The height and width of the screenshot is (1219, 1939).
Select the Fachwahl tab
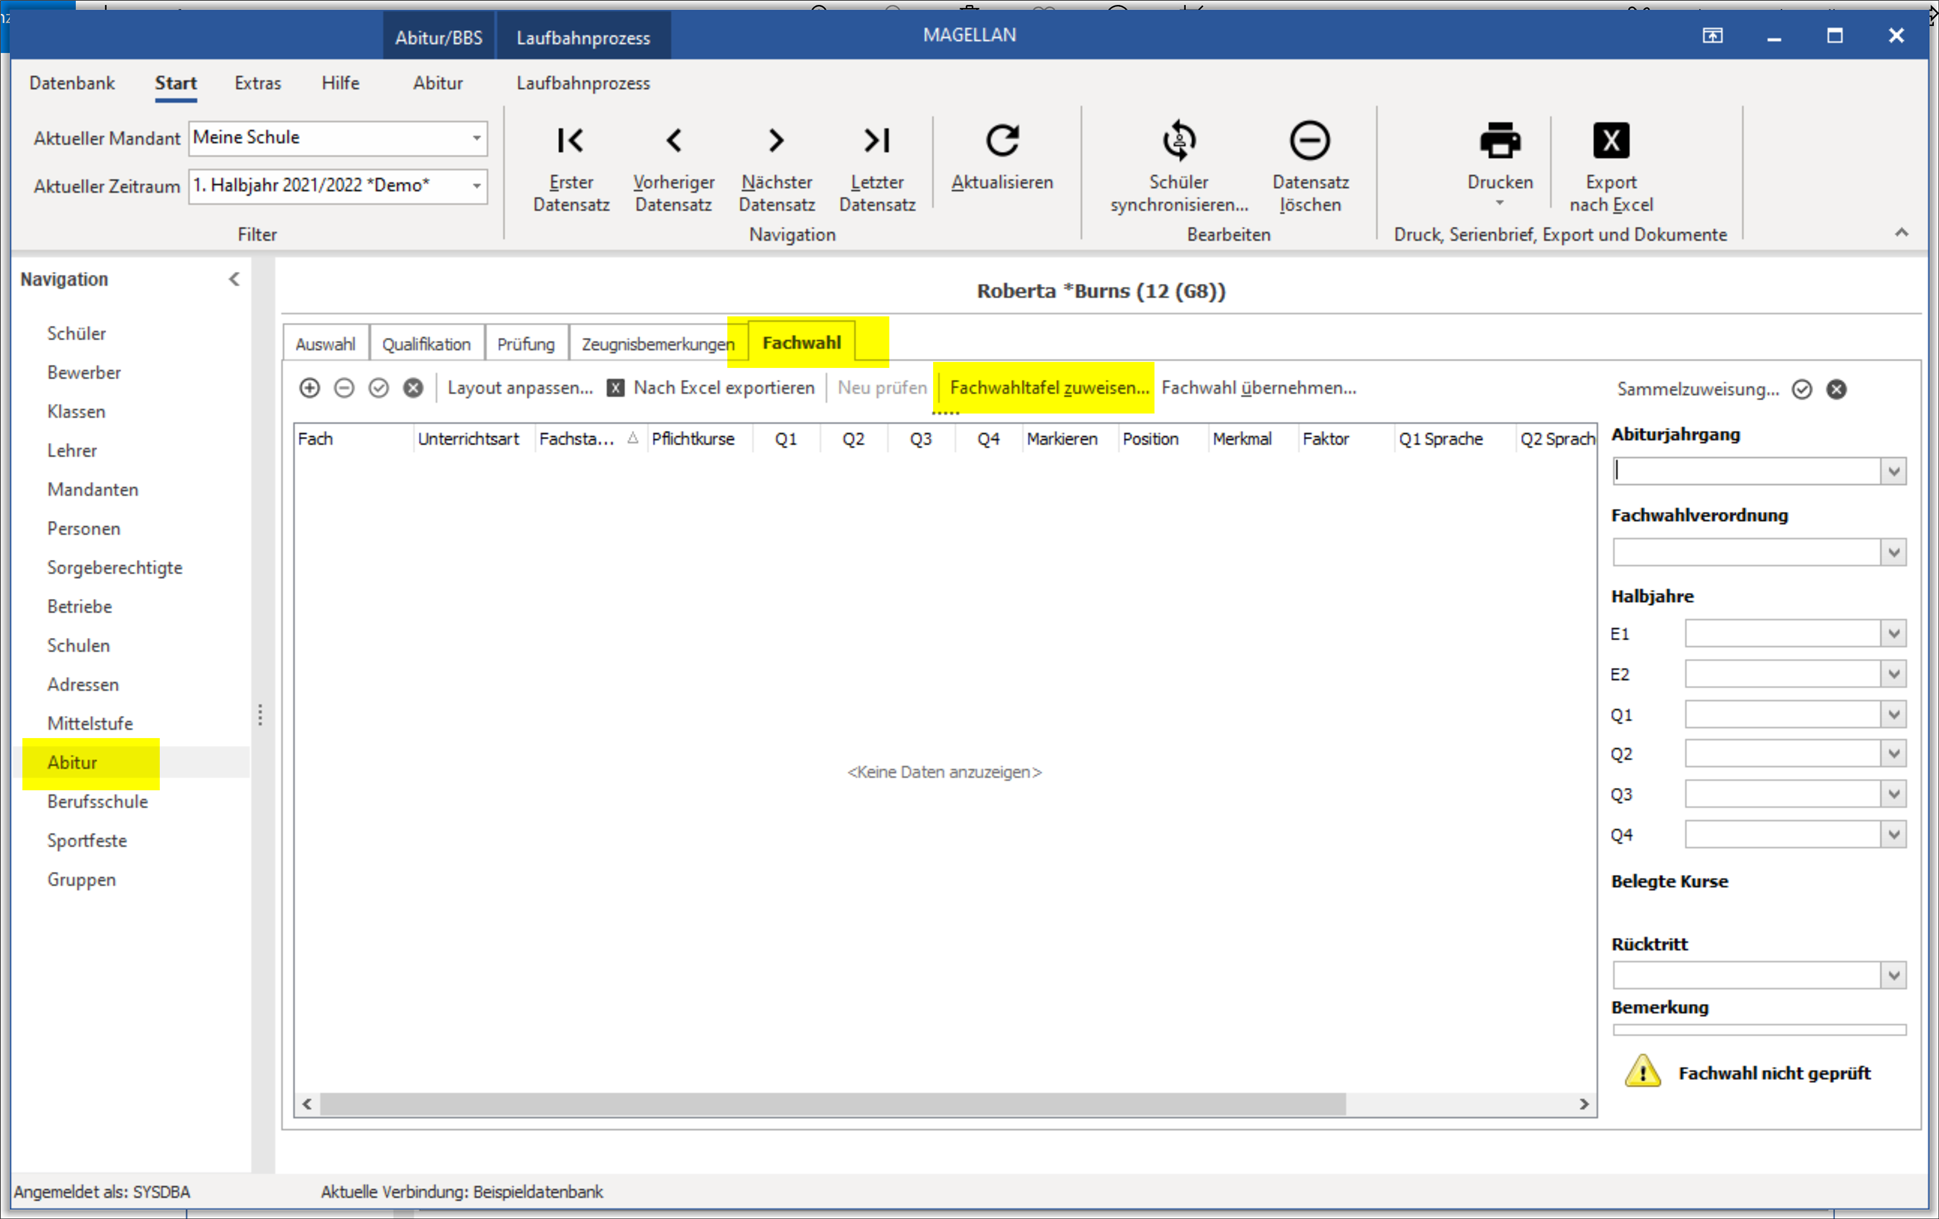801,343
